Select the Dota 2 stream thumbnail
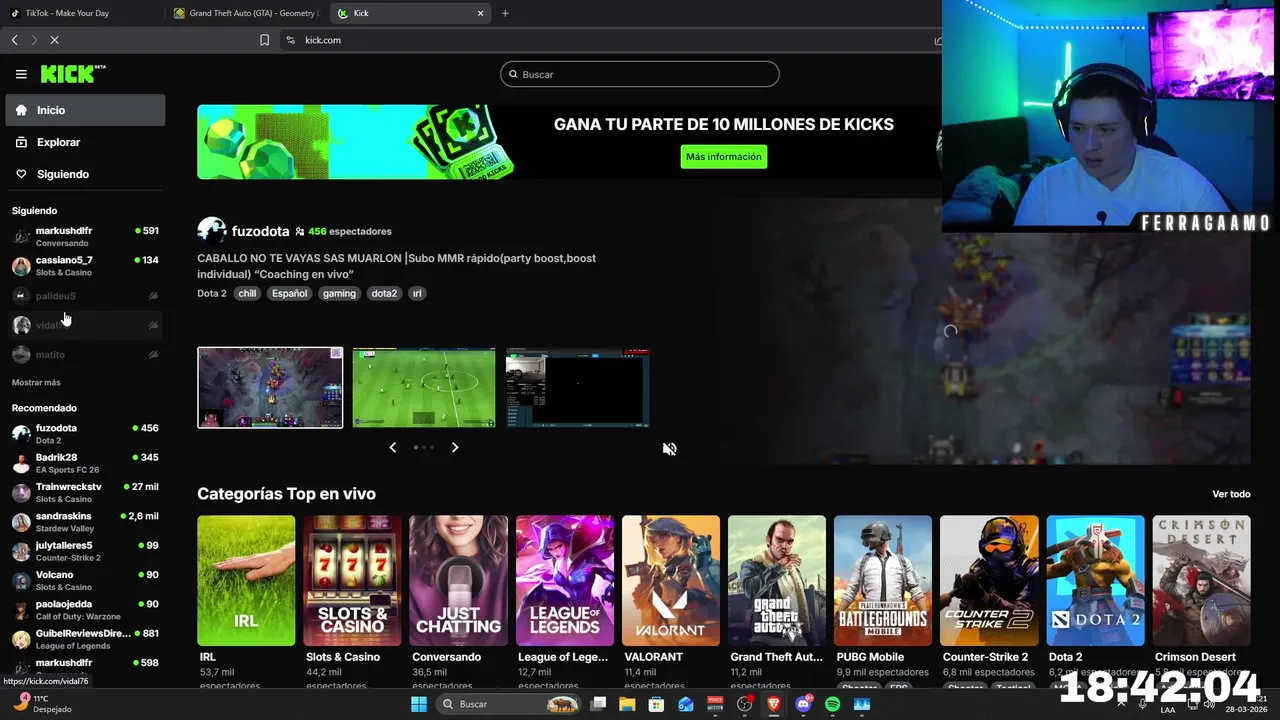Image resolution: width=1280 pixels, height=720 pixels. (270, 387)
